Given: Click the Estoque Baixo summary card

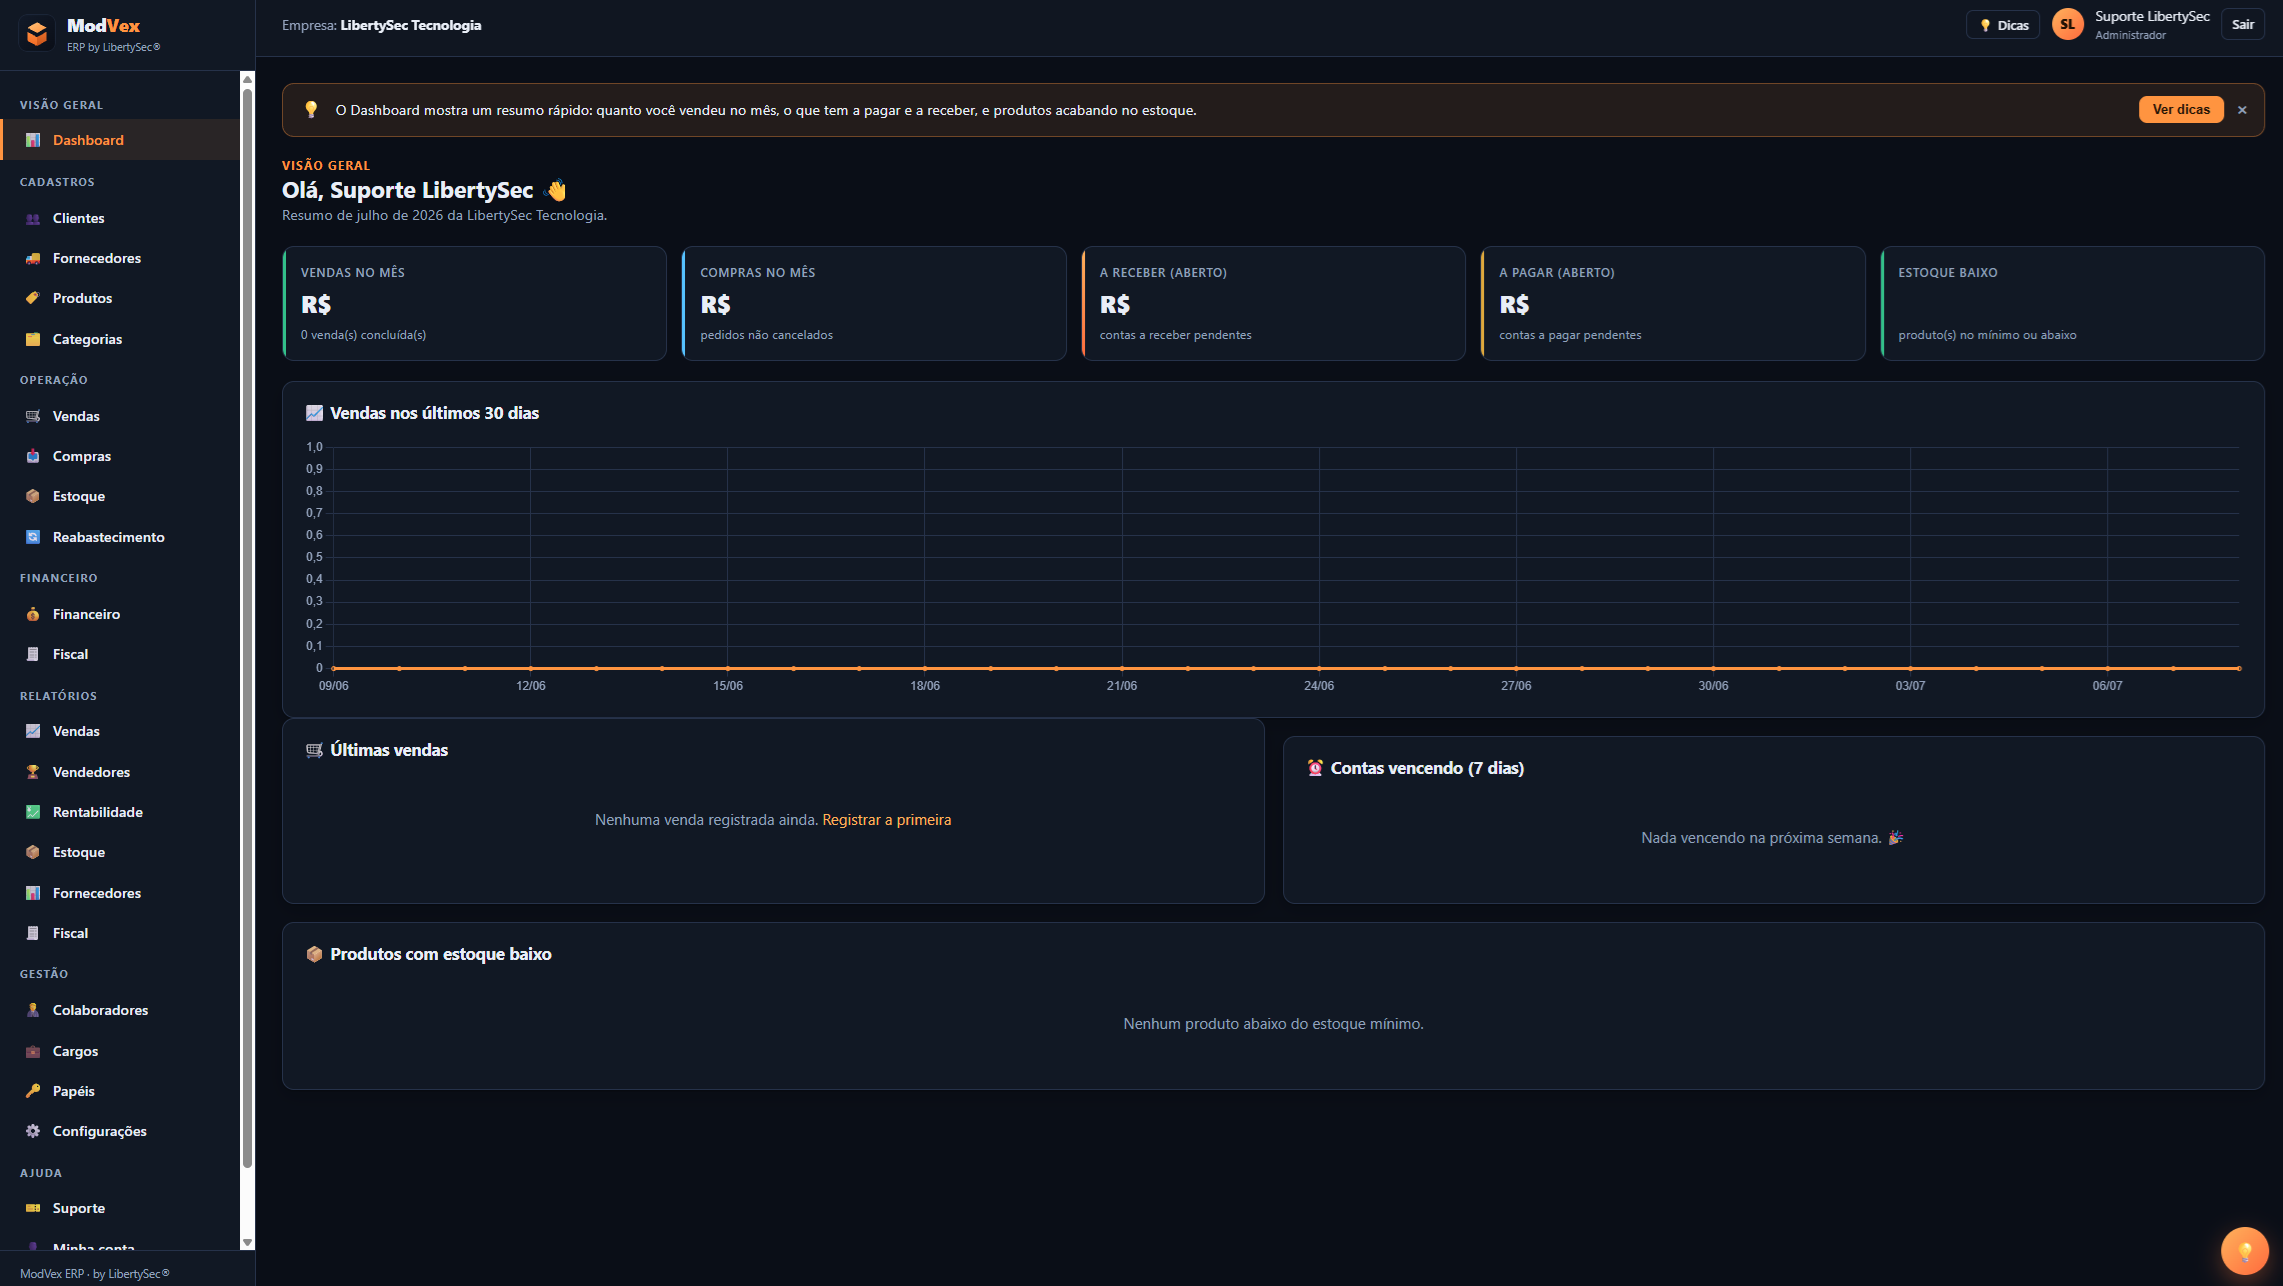Looking at the screenshot, I should (x=2072, y=304).
